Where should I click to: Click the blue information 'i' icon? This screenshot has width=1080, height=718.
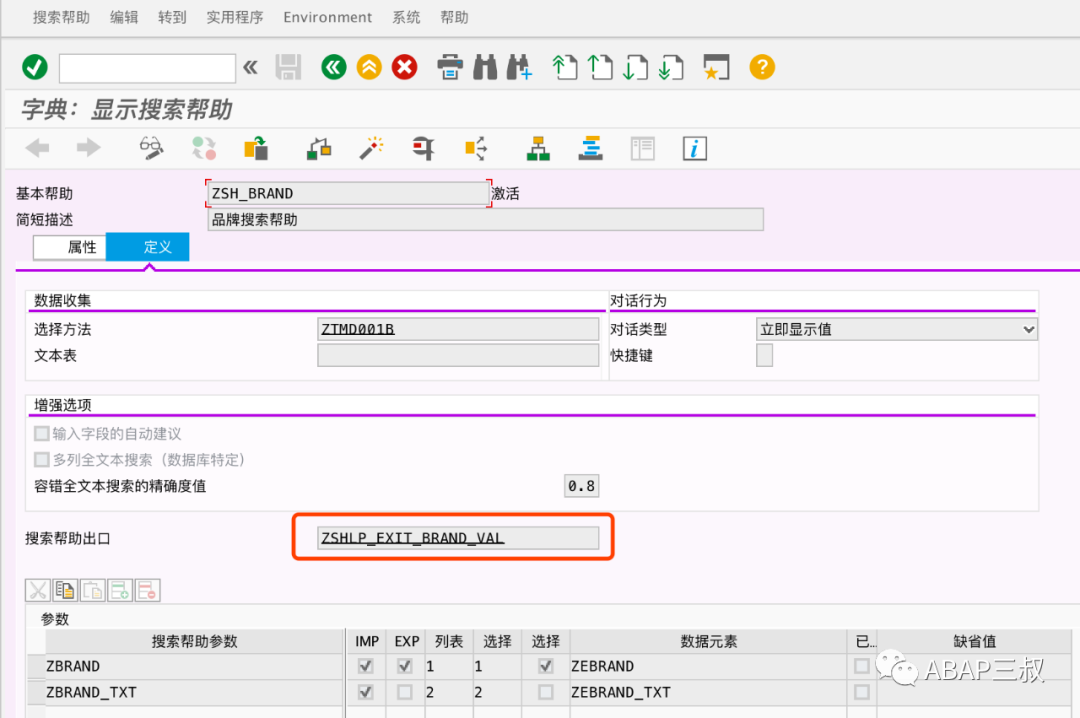pos(694,148)
